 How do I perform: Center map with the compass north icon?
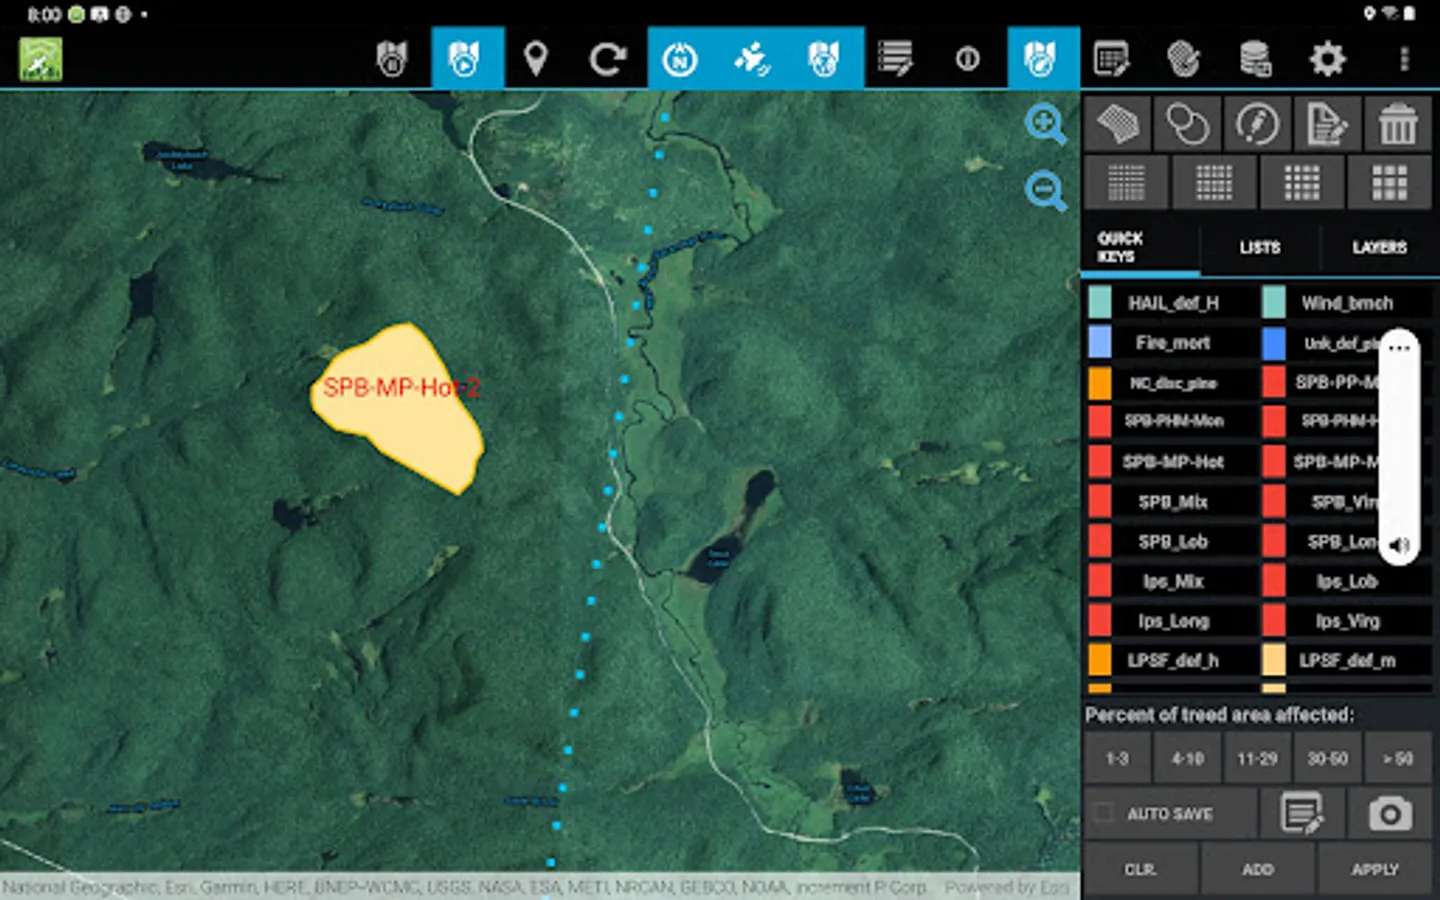[682, 59]
